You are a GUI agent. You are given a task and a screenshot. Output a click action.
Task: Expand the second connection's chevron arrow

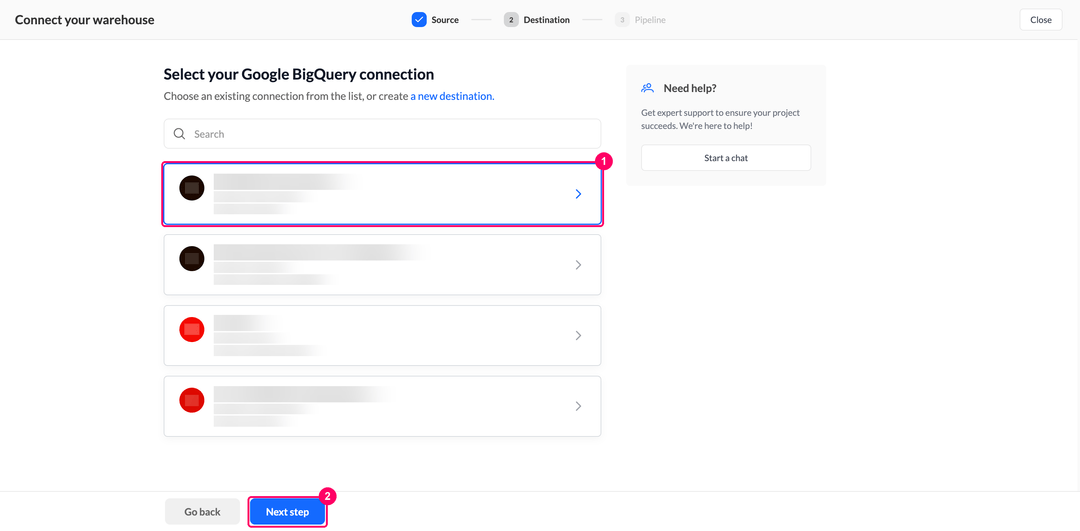click(578, 264)
